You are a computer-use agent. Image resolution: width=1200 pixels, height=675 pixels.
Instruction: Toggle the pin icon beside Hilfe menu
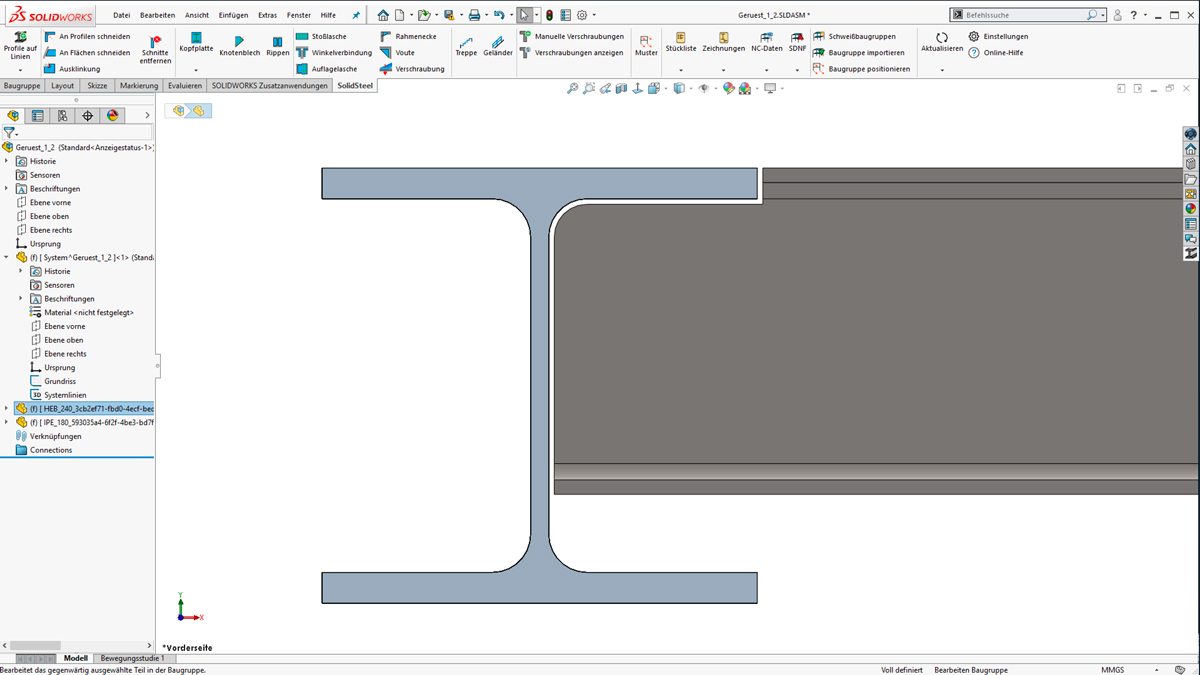(355, 16)
